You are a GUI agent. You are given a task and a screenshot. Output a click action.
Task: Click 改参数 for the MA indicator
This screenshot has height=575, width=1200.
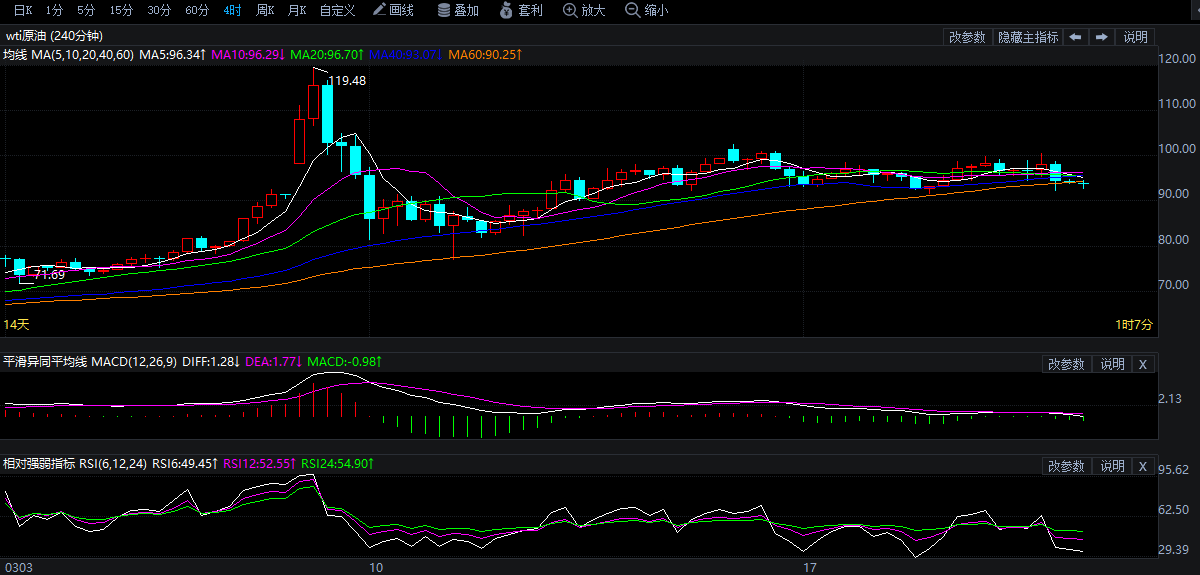pyautogui.click(x=967, y=37)
